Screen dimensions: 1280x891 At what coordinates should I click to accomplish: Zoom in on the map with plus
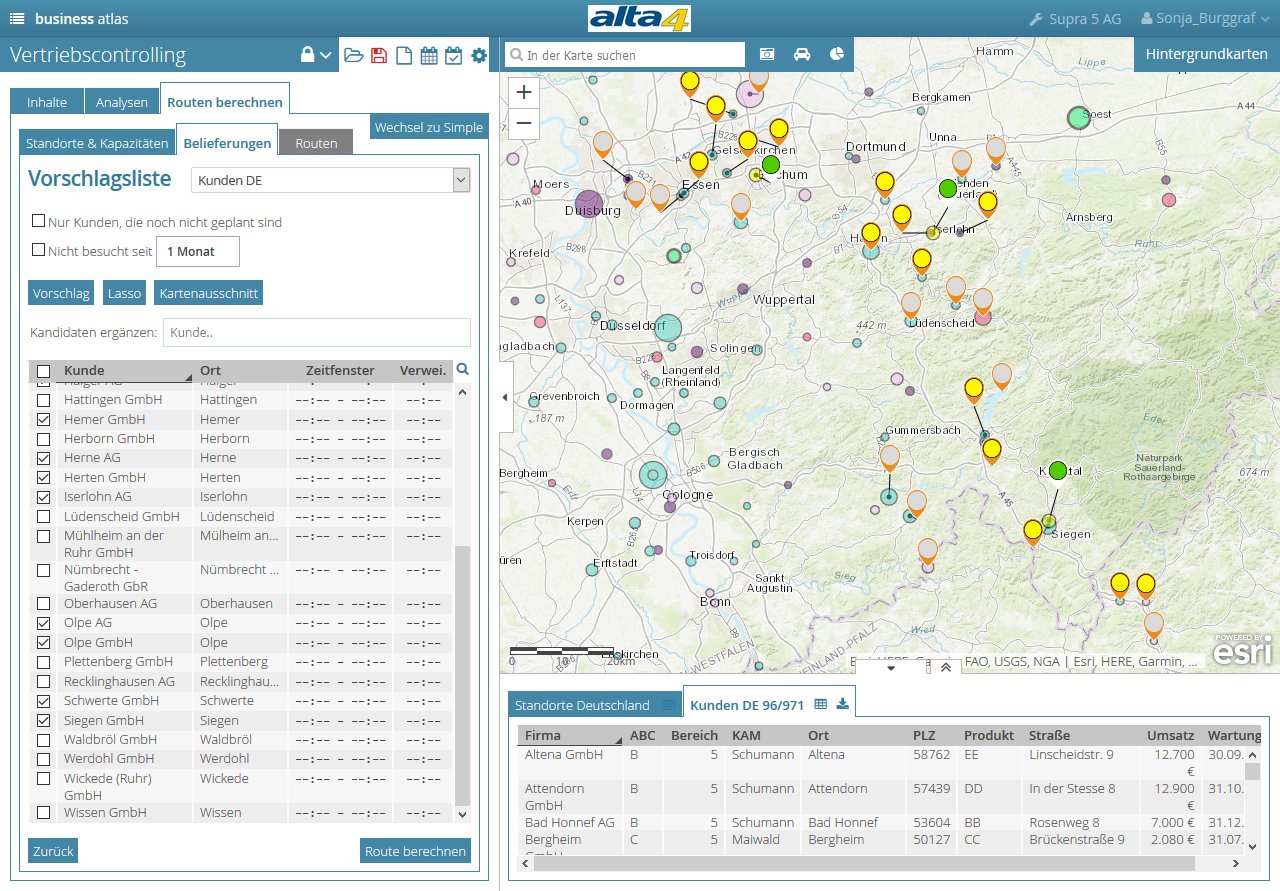(x=525, y=92)
